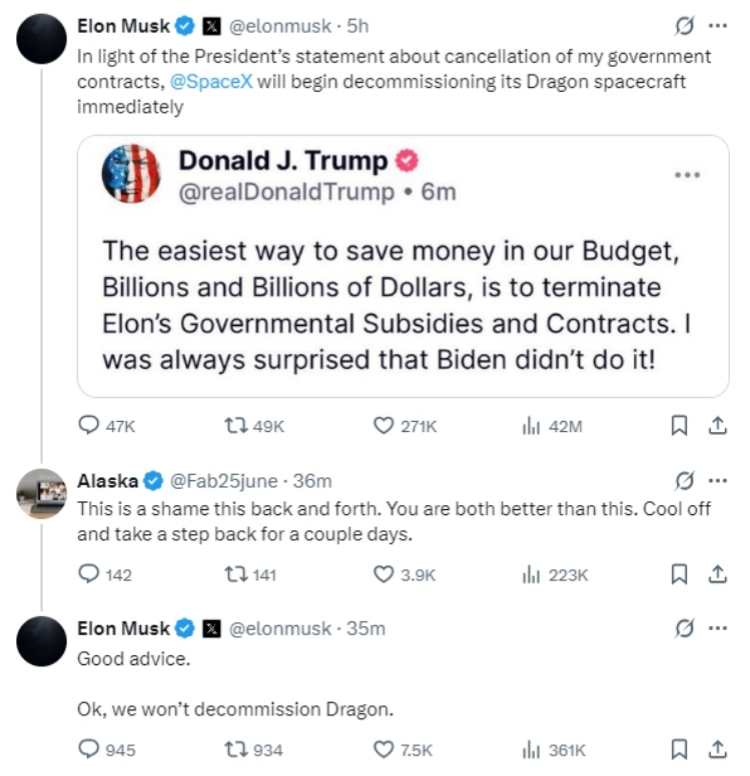750x776 pixels.
Task: Click the Grok icon on Alaska's reply
Action: click(x=686, y=481)
